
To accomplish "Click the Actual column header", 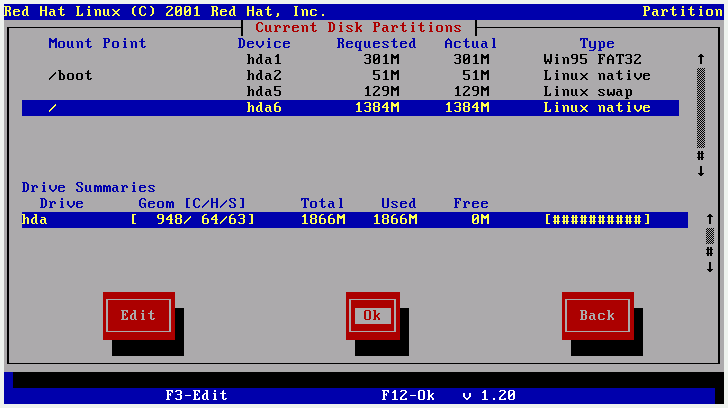I will click(x=470, y=44).
